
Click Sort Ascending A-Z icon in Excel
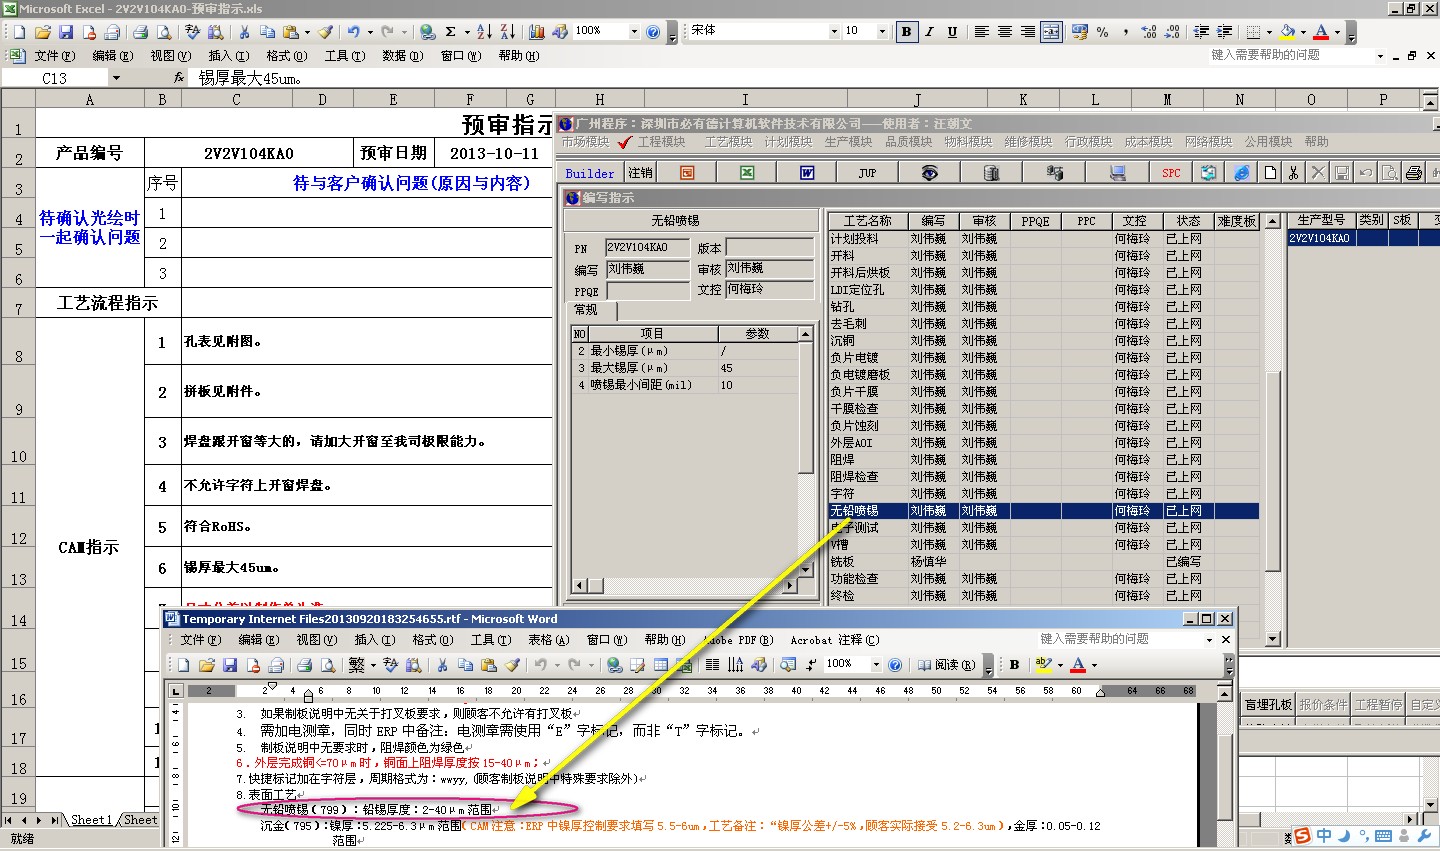[484, 32]
